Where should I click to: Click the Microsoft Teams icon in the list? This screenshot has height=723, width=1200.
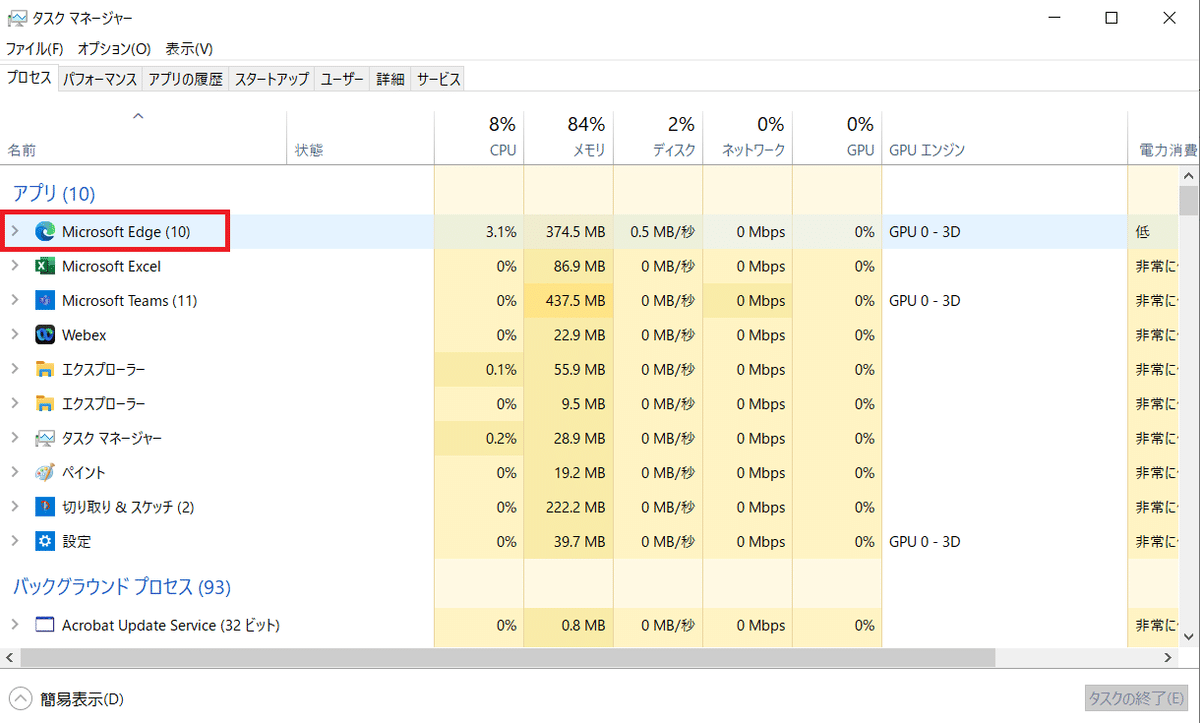(44, 301)
